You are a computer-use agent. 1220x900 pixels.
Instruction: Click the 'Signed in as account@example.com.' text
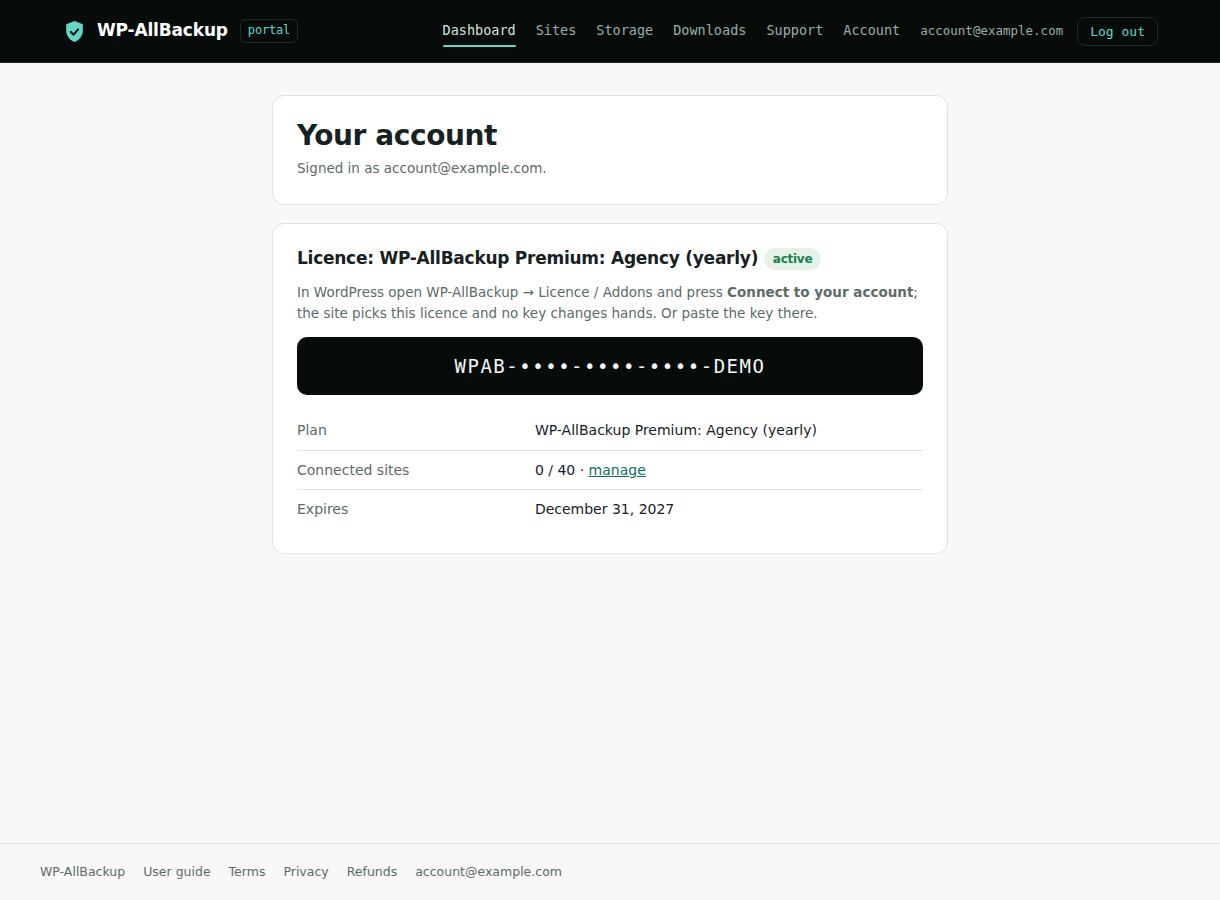click(x=422, y=168)
